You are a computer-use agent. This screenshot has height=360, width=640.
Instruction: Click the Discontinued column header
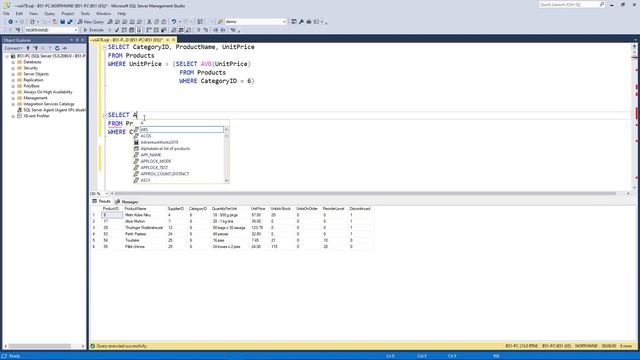[360, 209]
